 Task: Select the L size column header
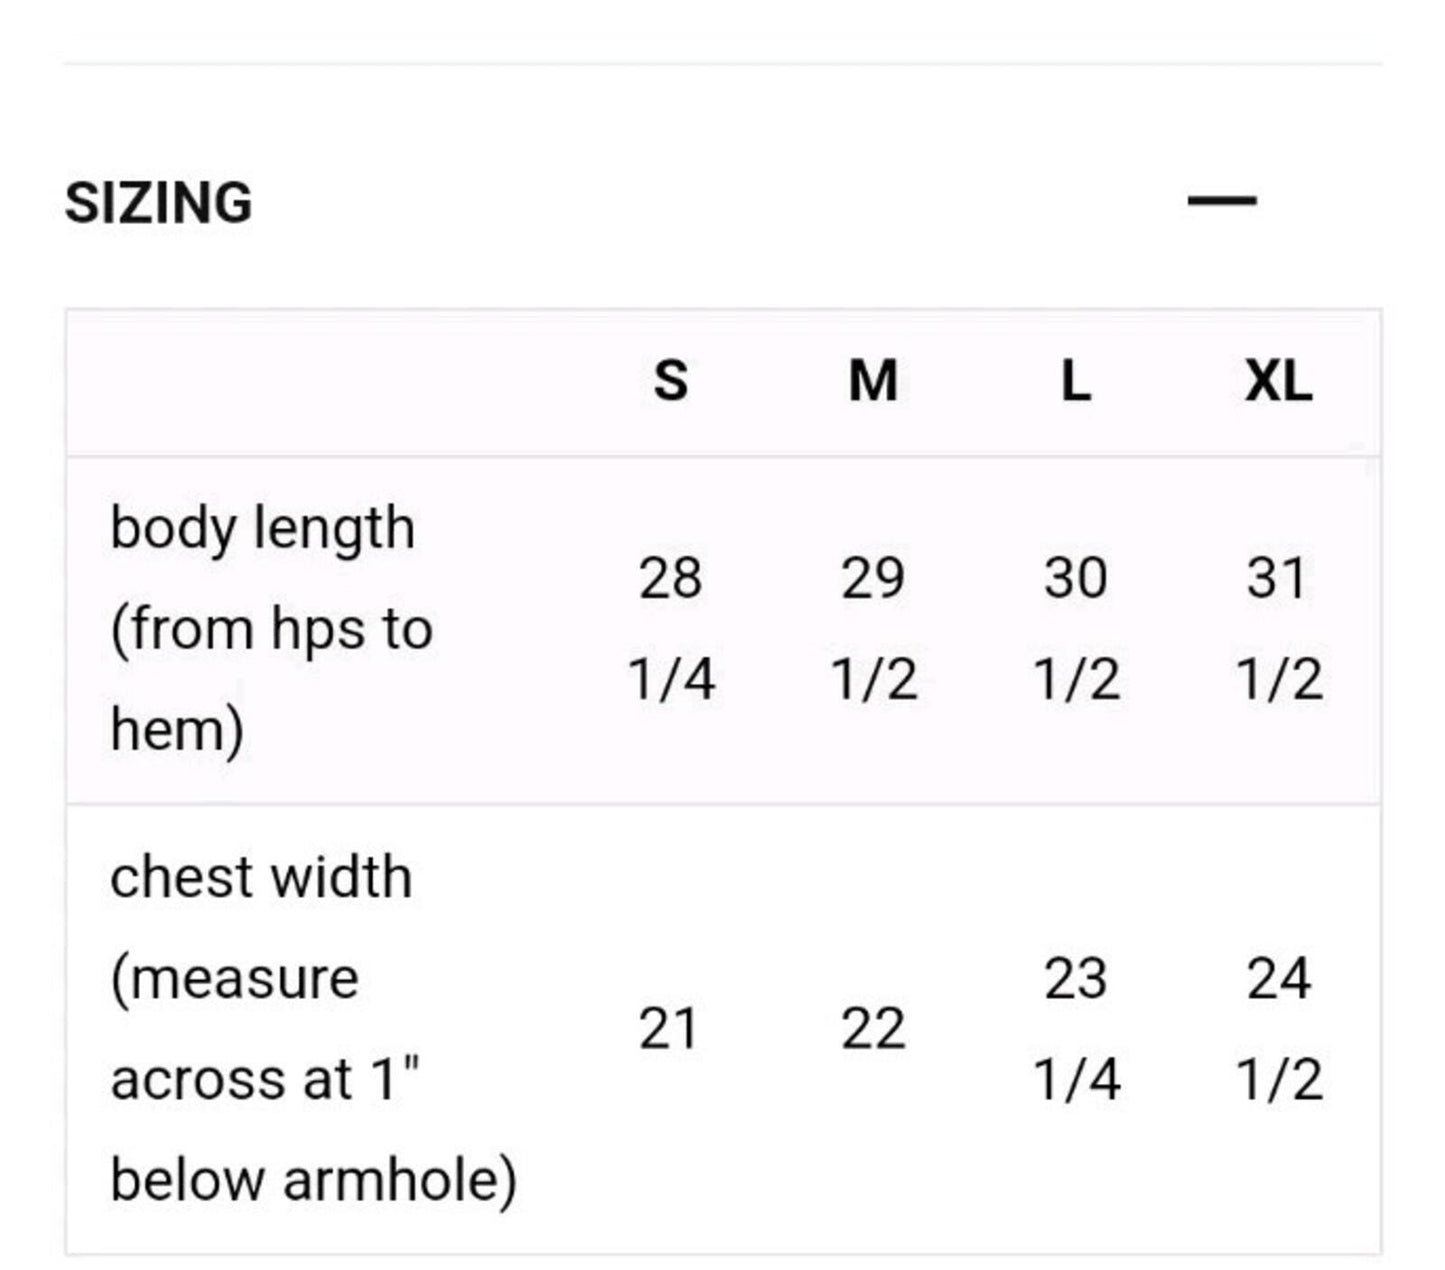[x=1075, y=381]
